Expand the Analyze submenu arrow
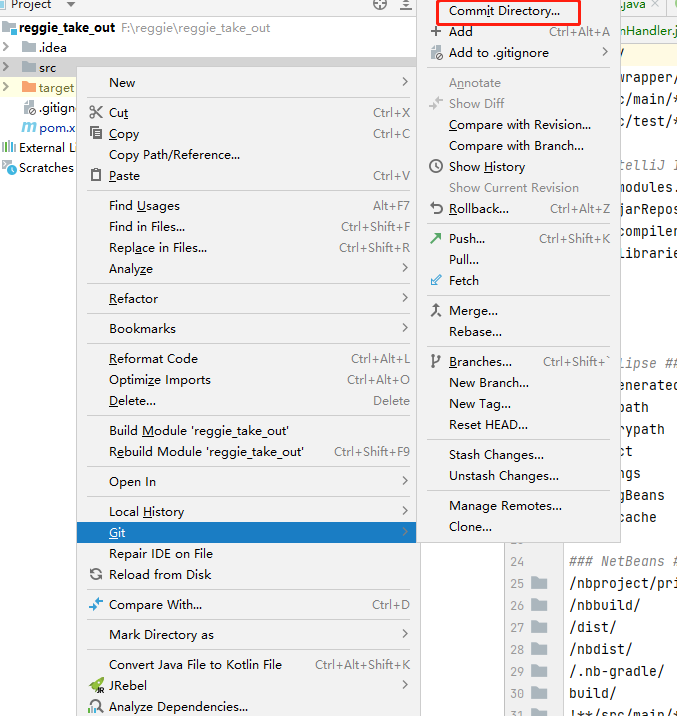 pos(405,268)
